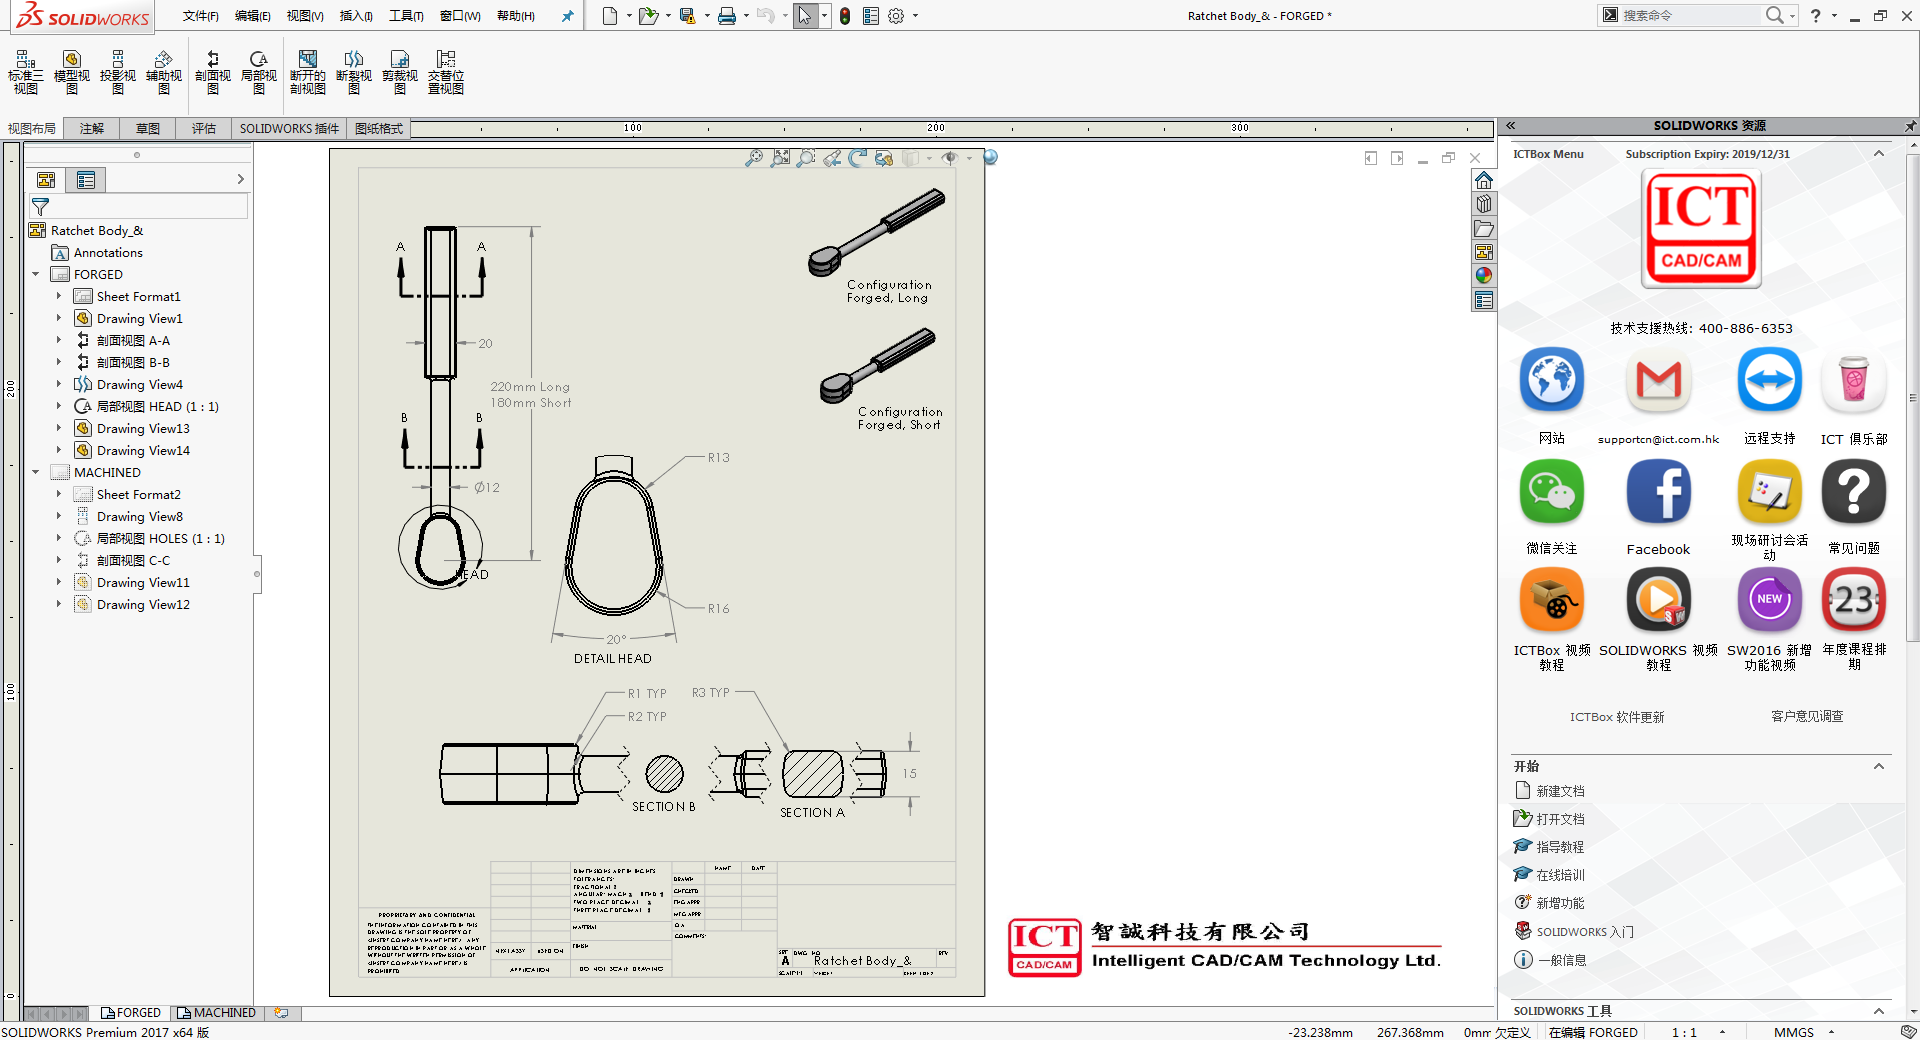Viewport: 1920px width, 1040px height.
Task: Click in the search commands field
Action: click(x=1690, y=15)
